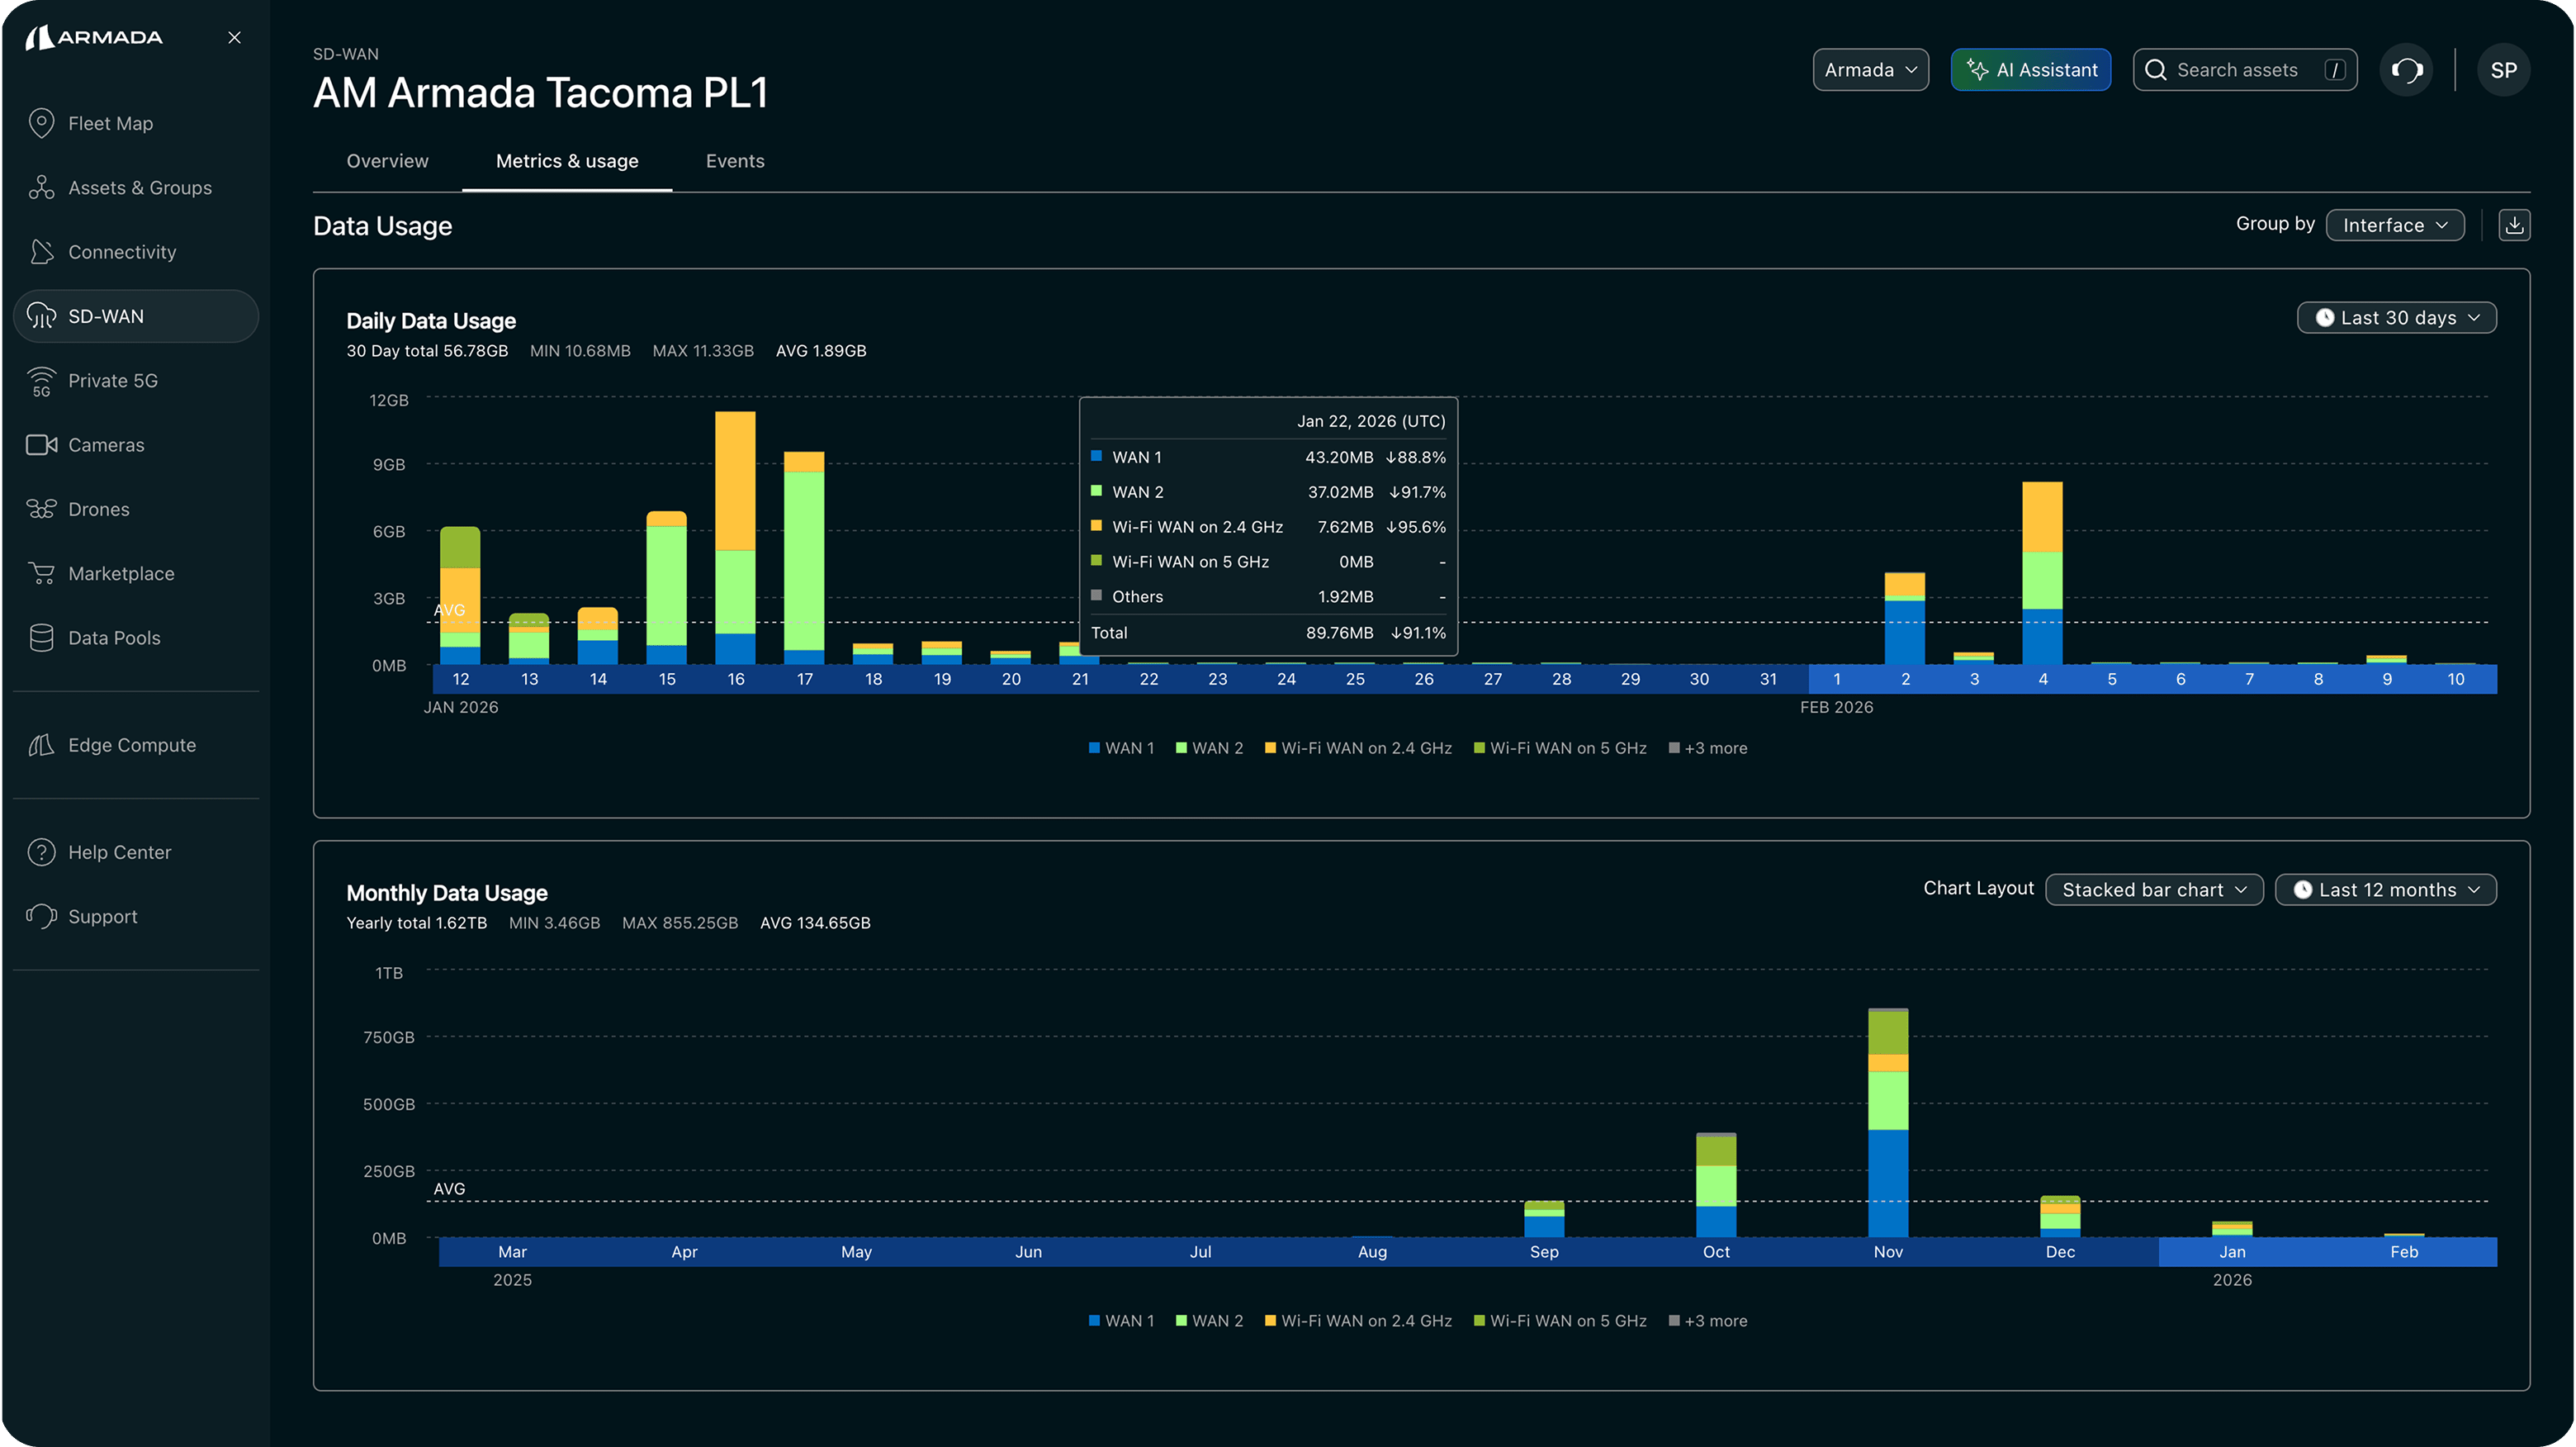
Task: Toggle WAN 2 series in monthly legend
Action: 1209,1321
